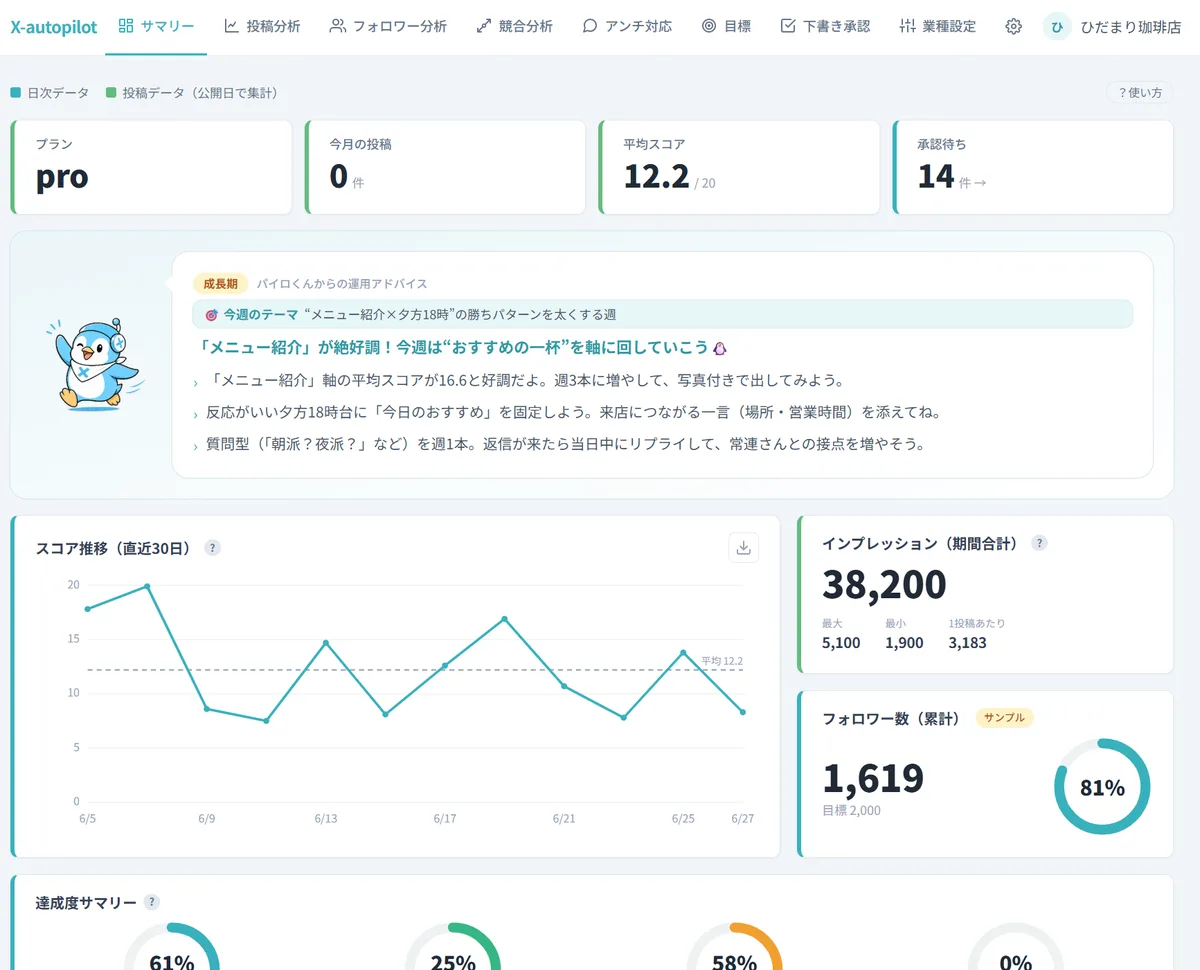Click help icon next to インプレッション

(x=1039, y=543)
